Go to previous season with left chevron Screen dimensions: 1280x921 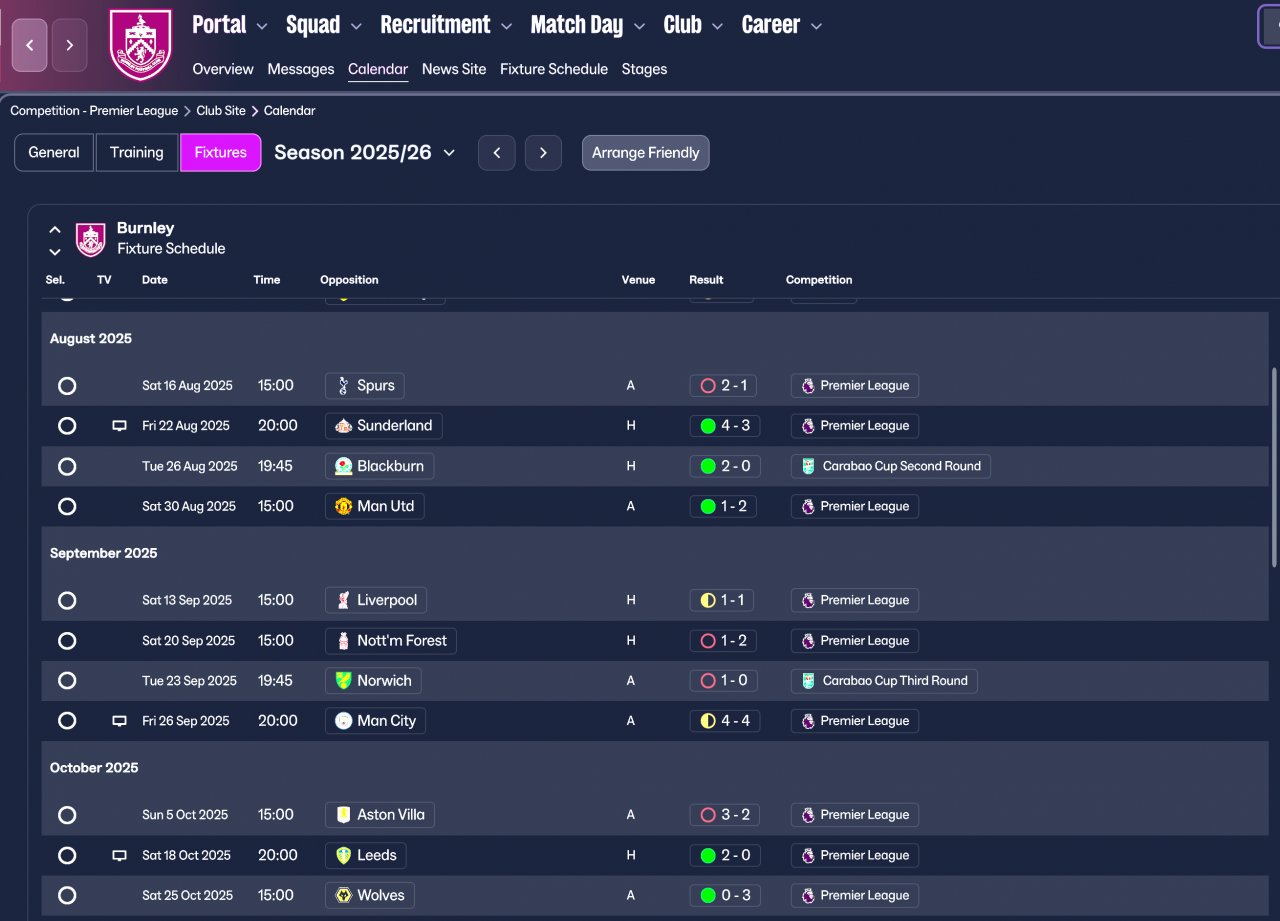tap(497, 153)
